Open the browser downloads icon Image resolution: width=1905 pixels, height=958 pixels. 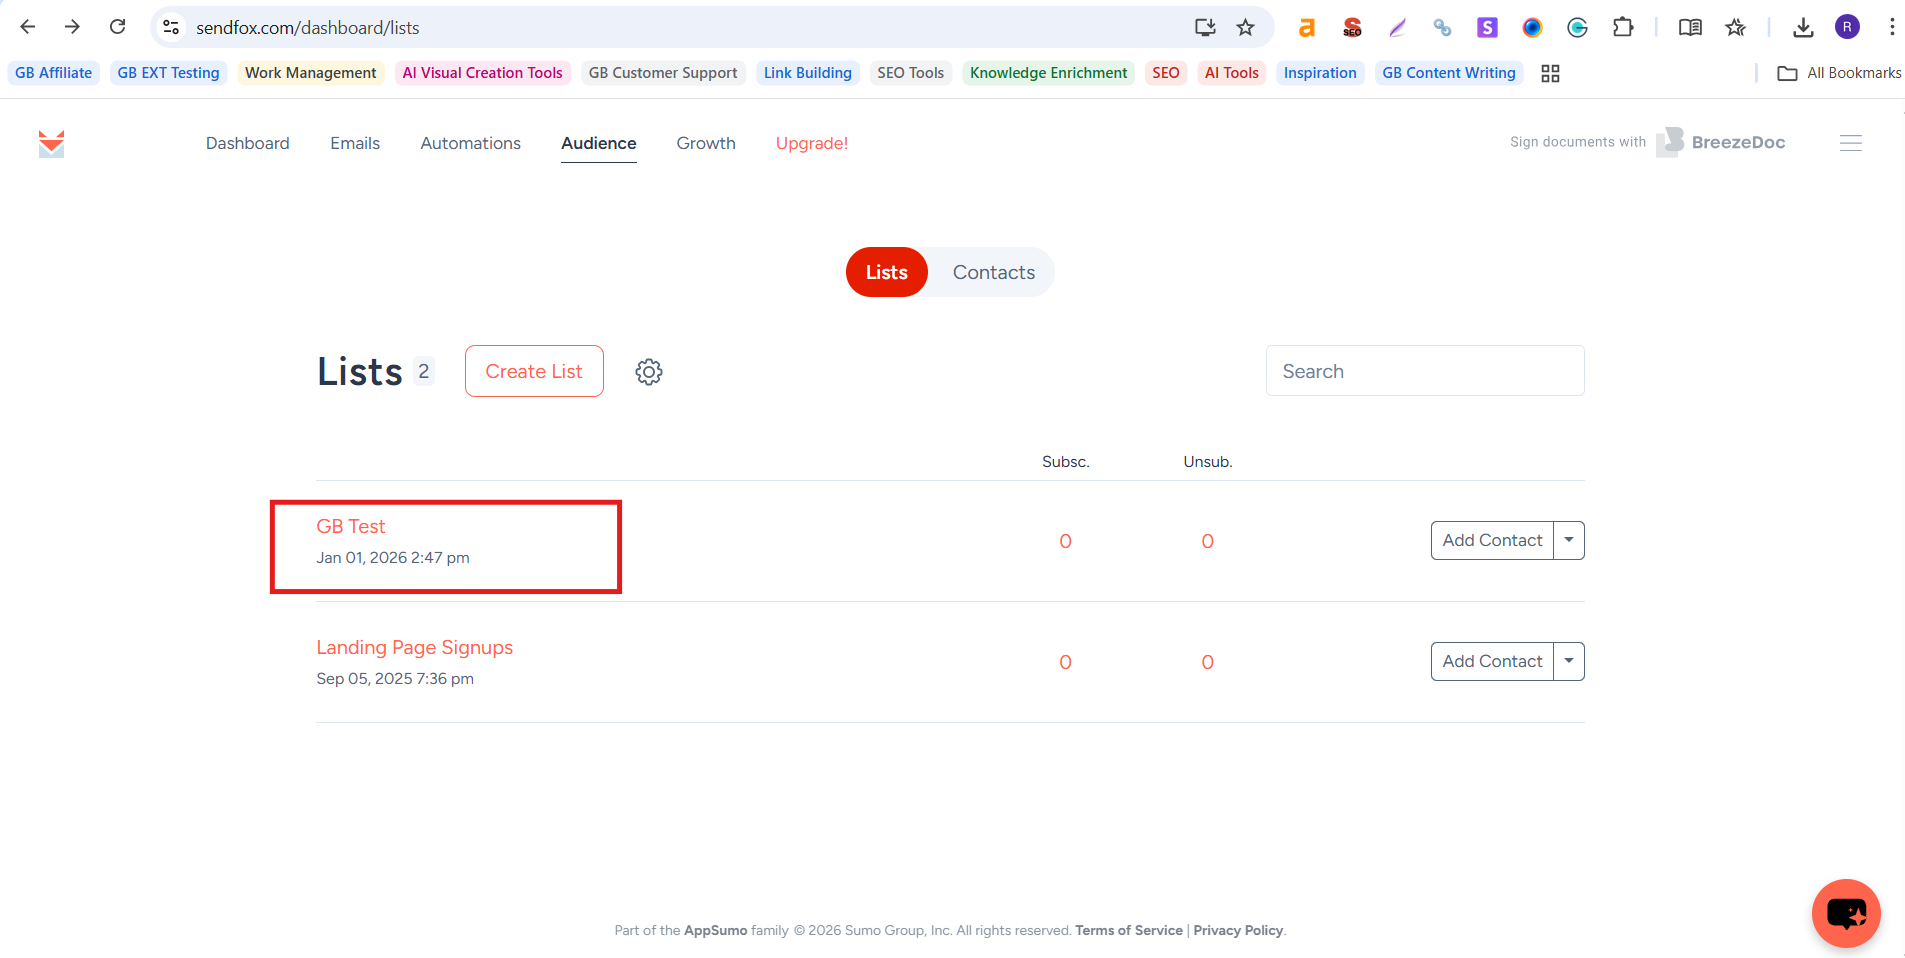click(x=1803, y=28)
